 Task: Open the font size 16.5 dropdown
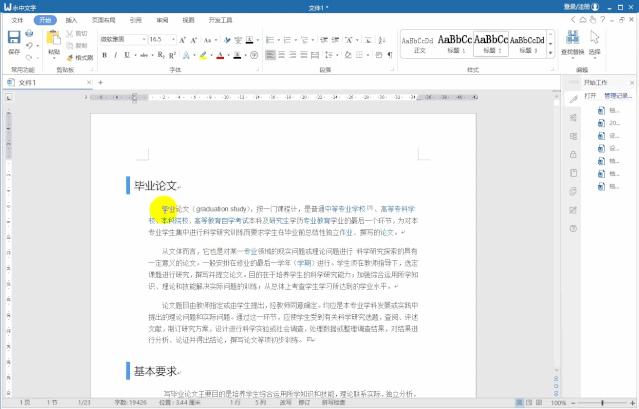coord(173,40)
